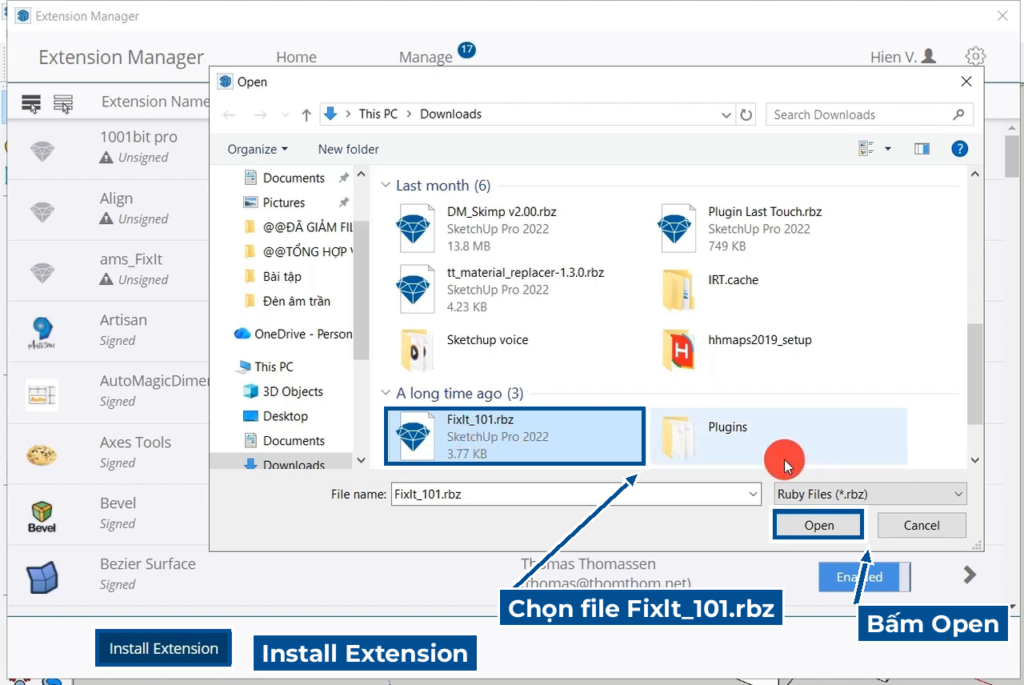1024x685 pixels.
Task: Select the Bevel extension icon
Action: point(42,516)
